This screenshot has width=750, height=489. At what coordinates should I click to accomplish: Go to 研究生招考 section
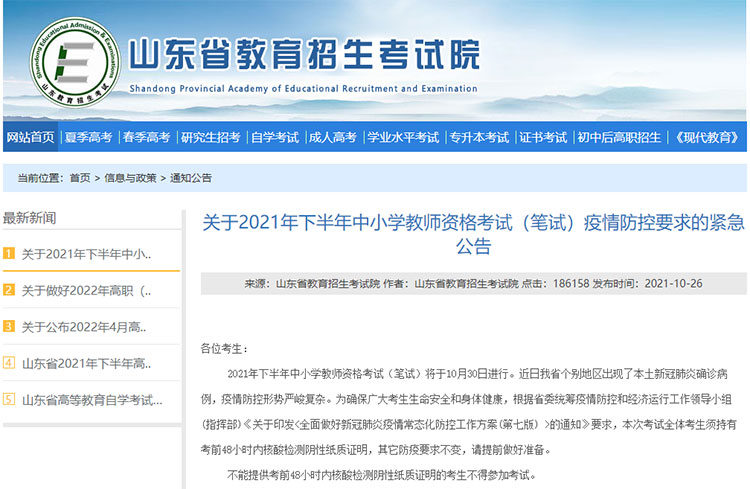(x=210, y=137)
